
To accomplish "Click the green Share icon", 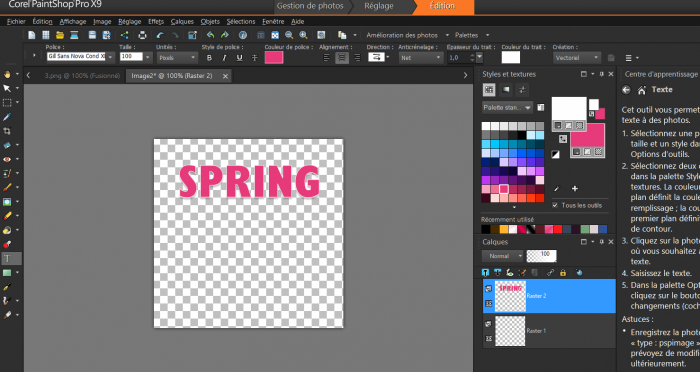I will (125, 35).
